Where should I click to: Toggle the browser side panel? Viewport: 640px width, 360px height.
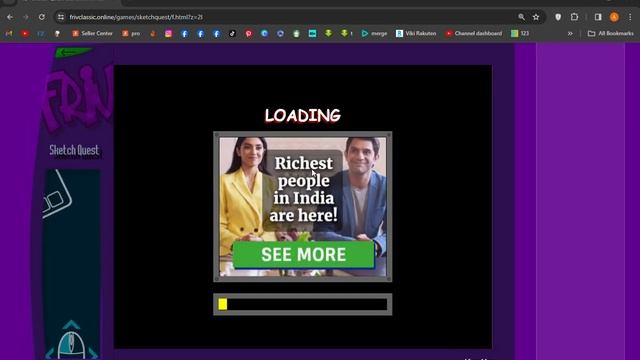598,17
